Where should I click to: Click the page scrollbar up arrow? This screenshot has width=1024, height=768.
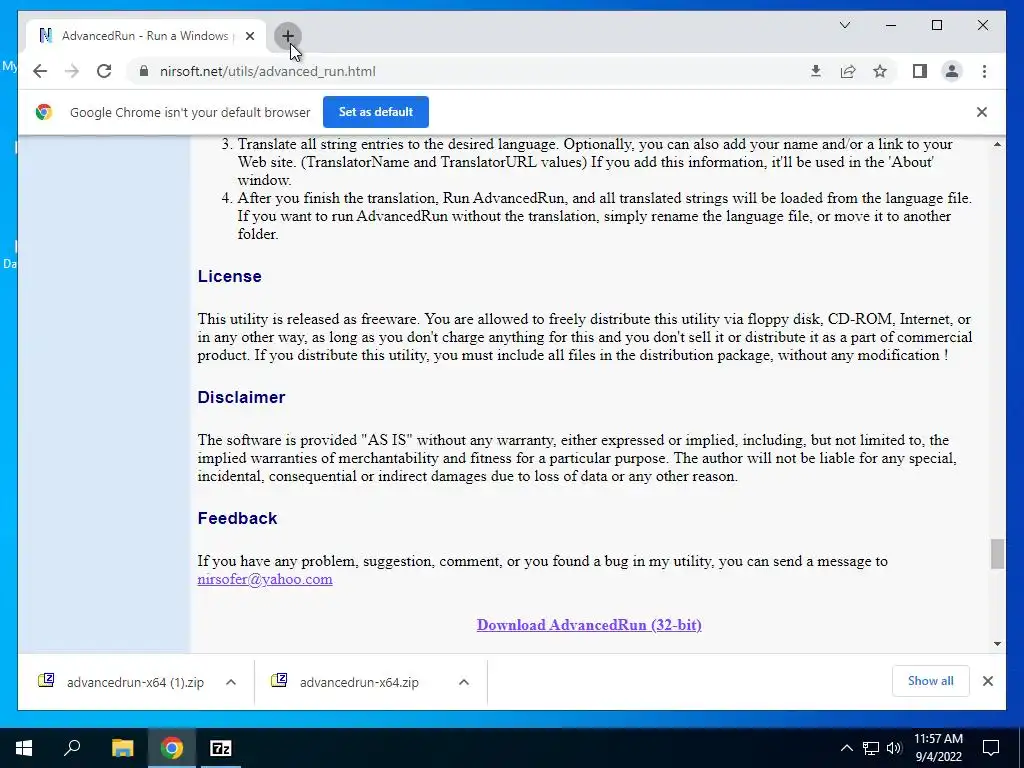997,144
